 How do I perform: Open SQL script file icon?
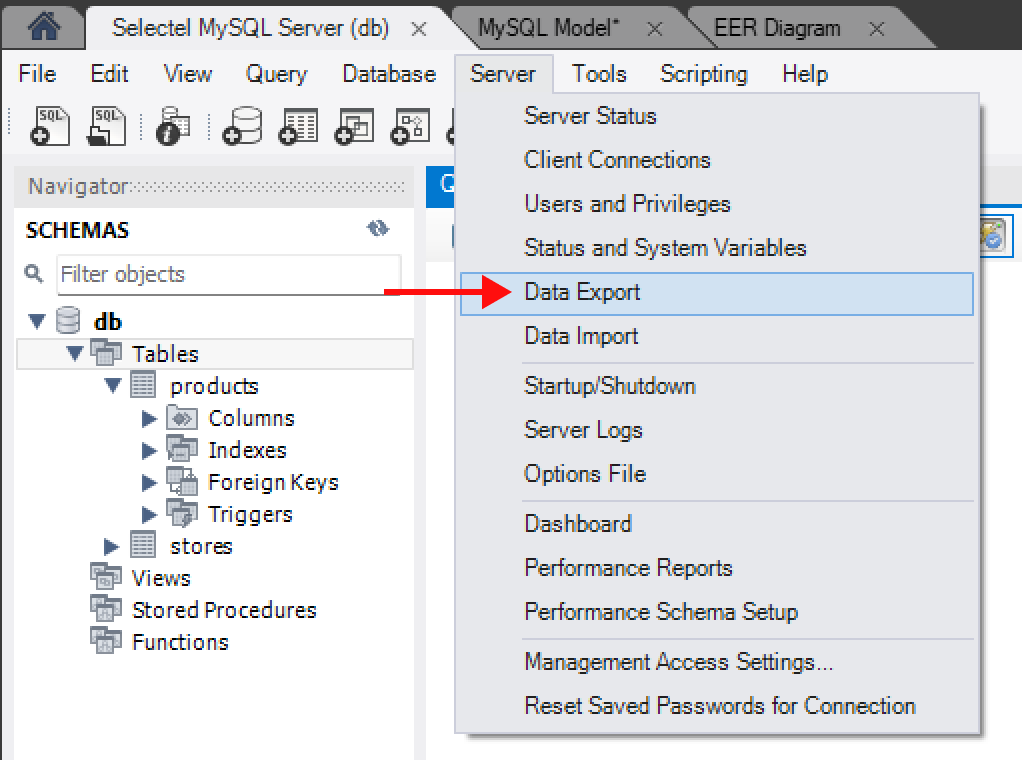tap(106, 126)
